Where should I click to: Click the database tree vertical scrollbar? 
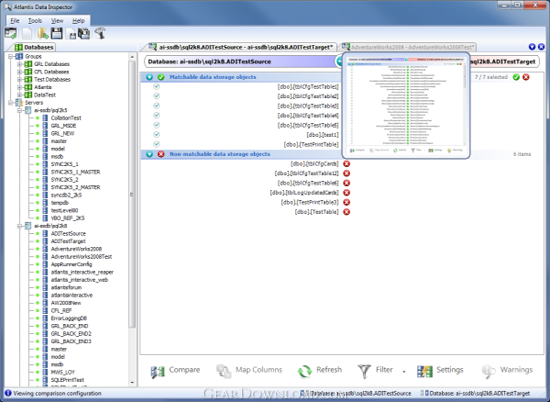[132, 195]
